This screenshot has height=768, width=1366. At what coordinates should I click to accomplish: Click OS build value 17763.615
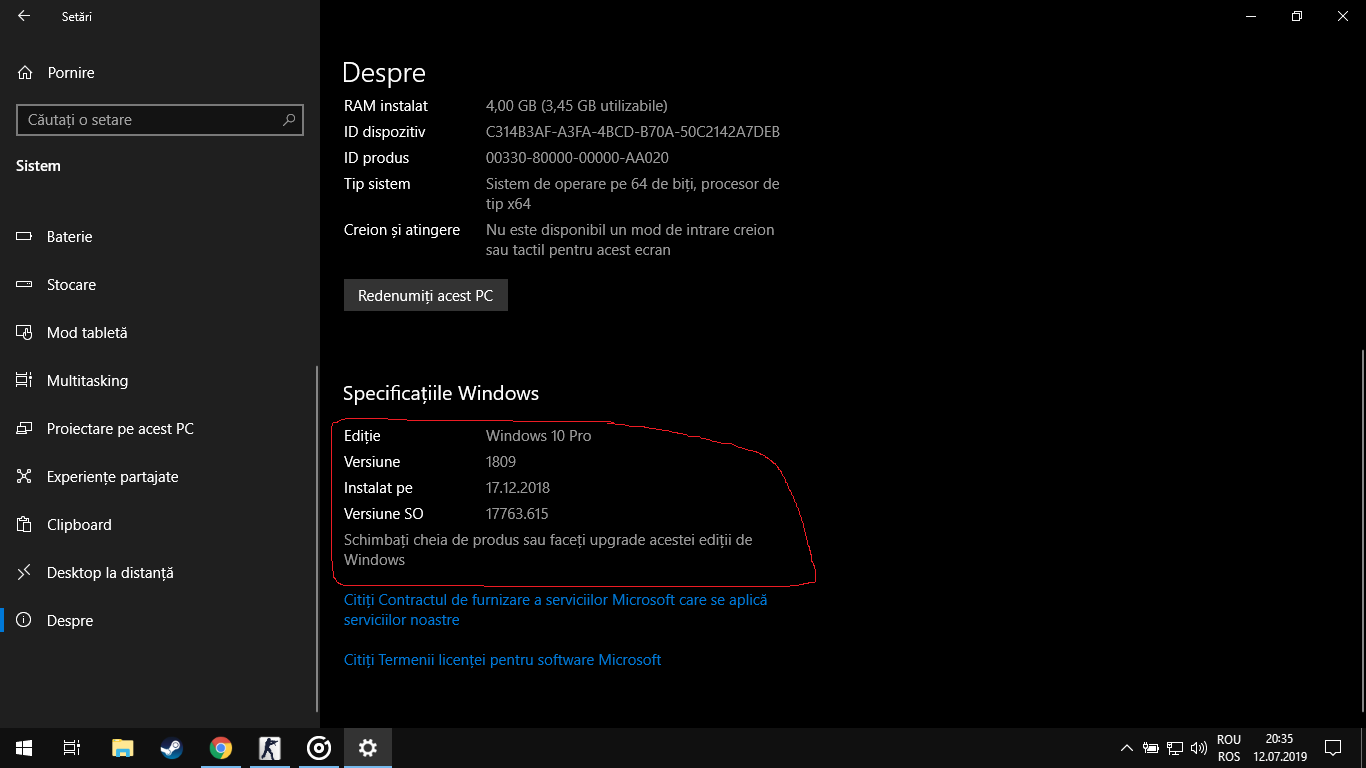point(517,514)
